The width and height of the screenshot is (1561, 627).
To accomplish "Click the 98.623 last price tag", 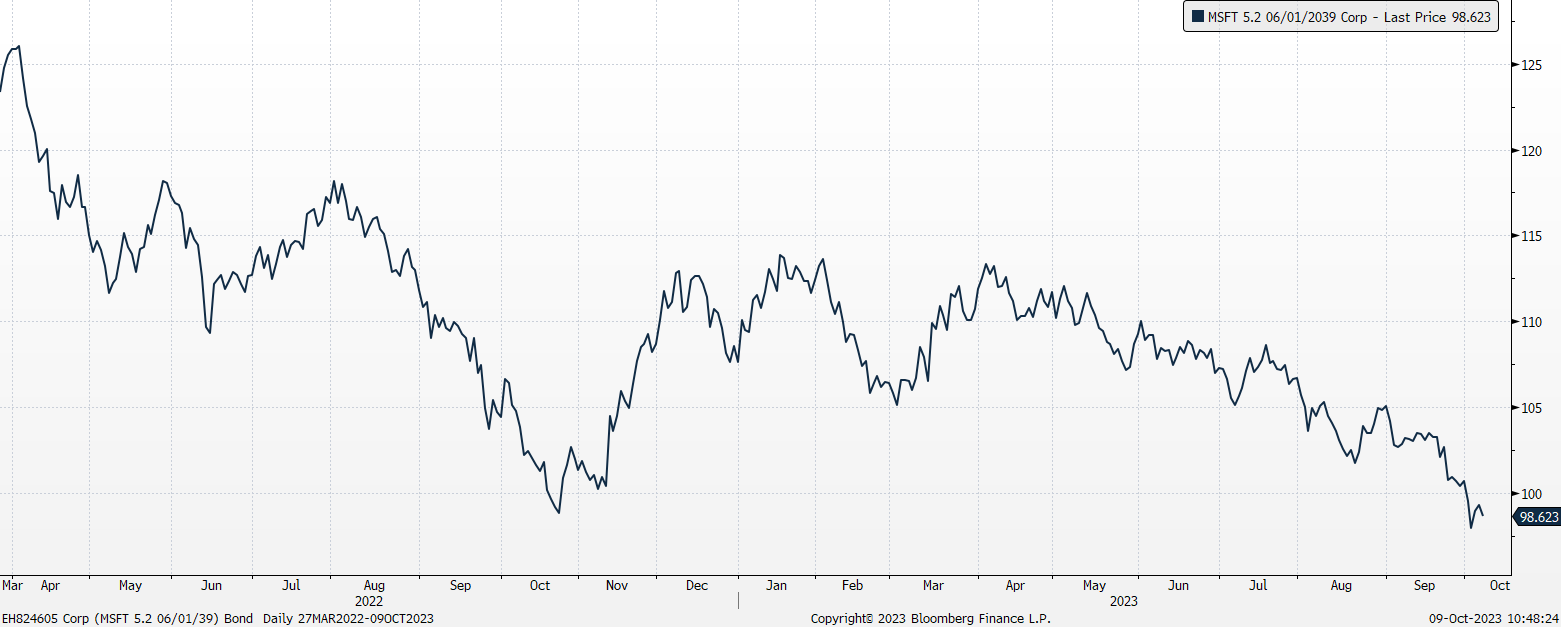I will pyautogui.click(x=1537, y=517).
